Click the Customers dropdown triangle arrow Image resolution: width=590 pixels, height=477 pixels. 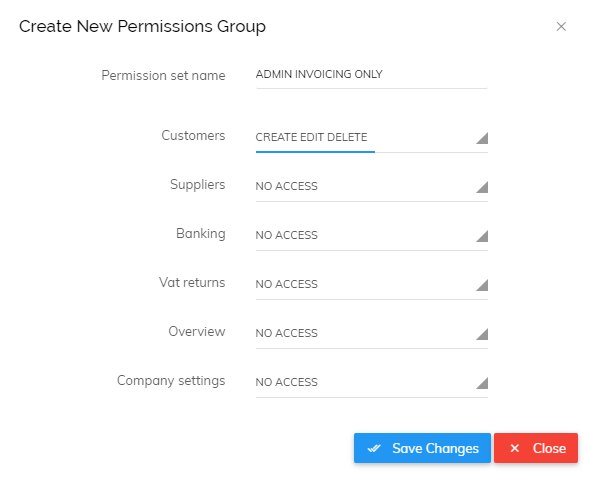(x=482, y=138)
